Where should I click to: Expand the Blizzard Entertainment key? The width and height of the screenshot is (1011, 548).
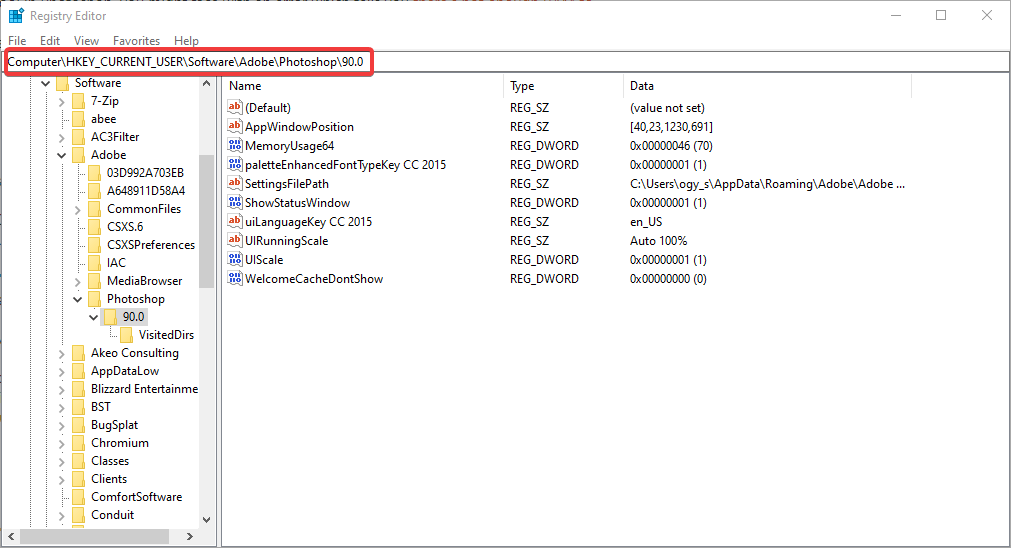[61, 389]
